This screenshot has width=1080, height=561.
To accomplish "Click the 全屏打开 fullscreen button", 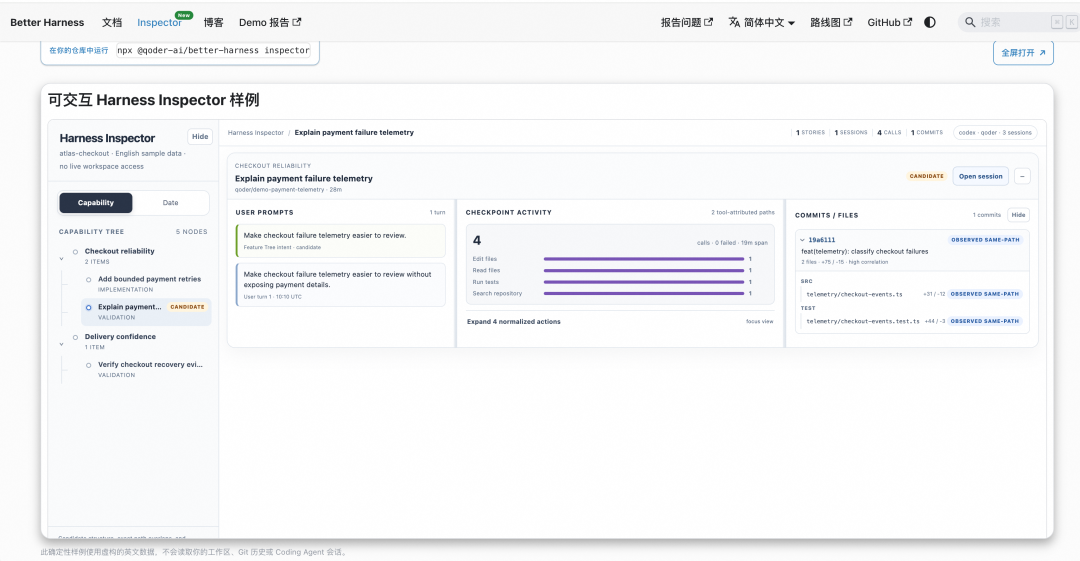I will click(x=1023, y=52).
